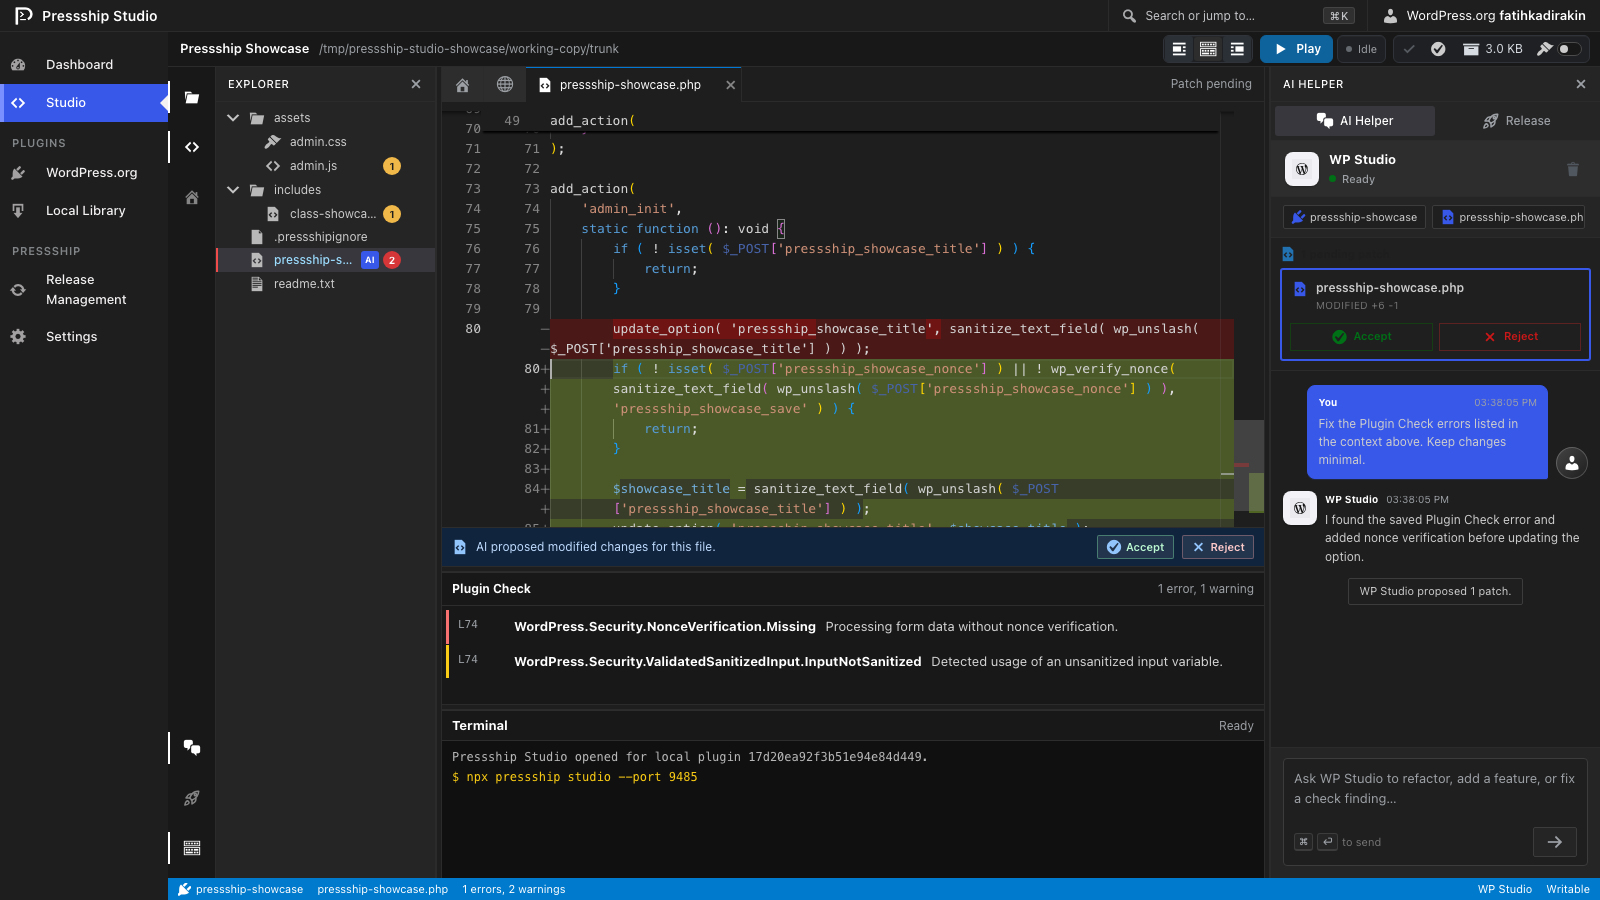Open Dashboard in the sidebar
Image resolution: width=1600 pixels, height=900 pixels.
[84, 65]
